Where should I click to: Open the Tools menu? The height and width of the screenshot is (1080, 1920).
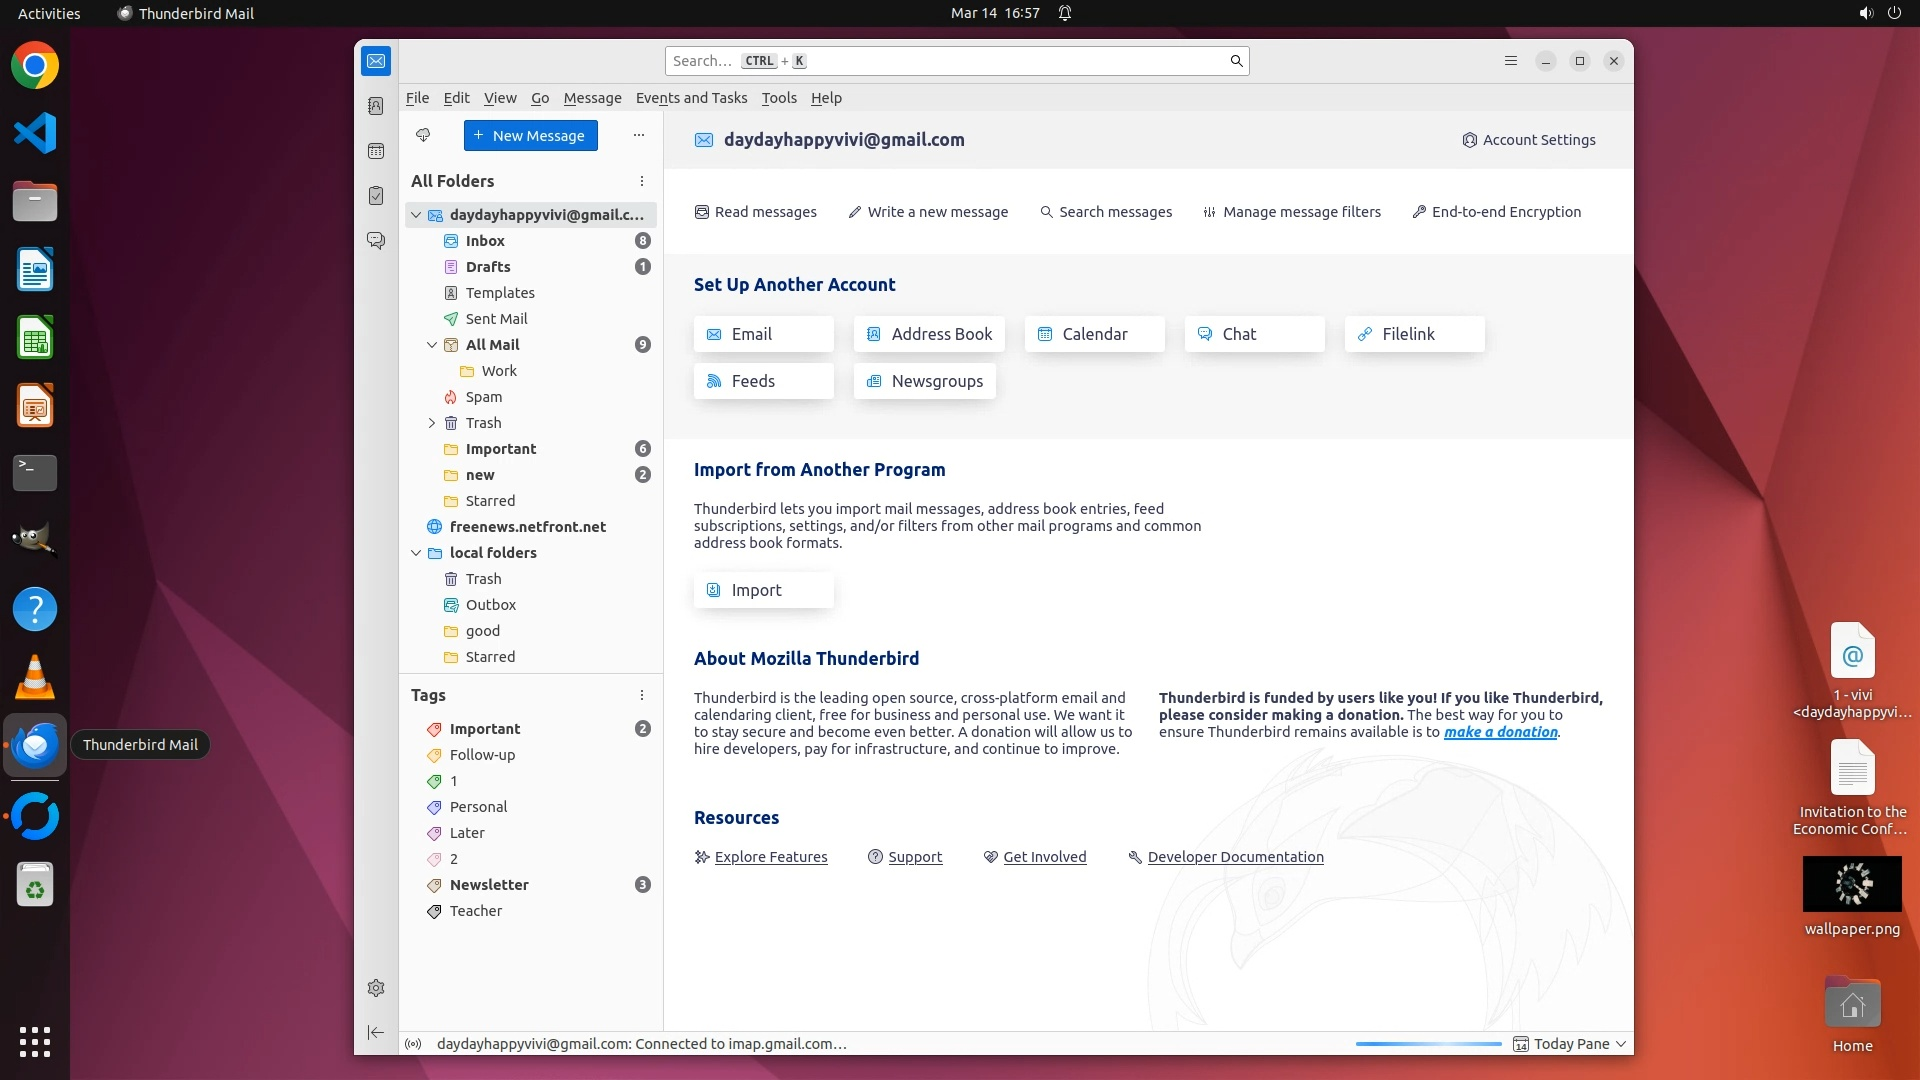pyautogui.click(x=778, y=98)
